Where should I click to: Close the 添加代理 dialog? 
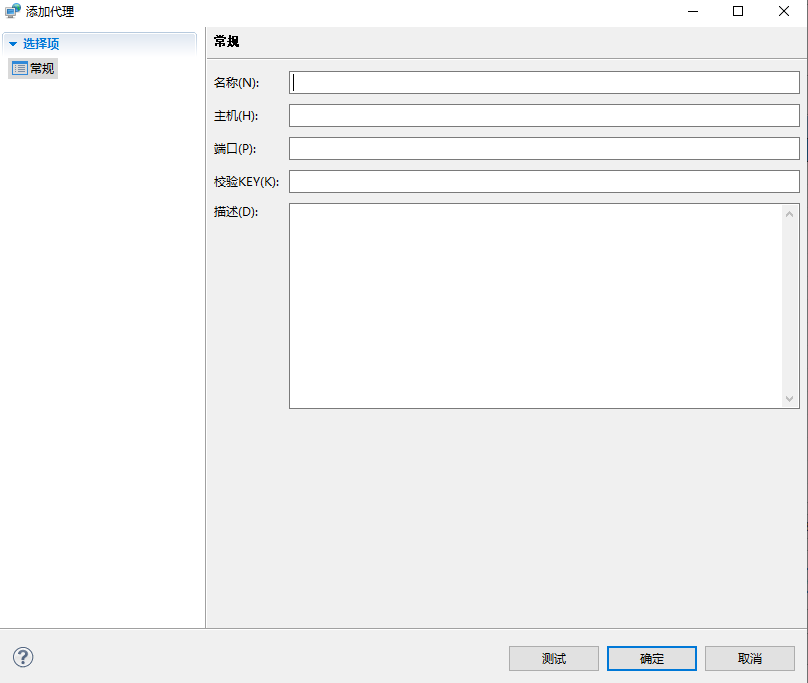(784, 12)
